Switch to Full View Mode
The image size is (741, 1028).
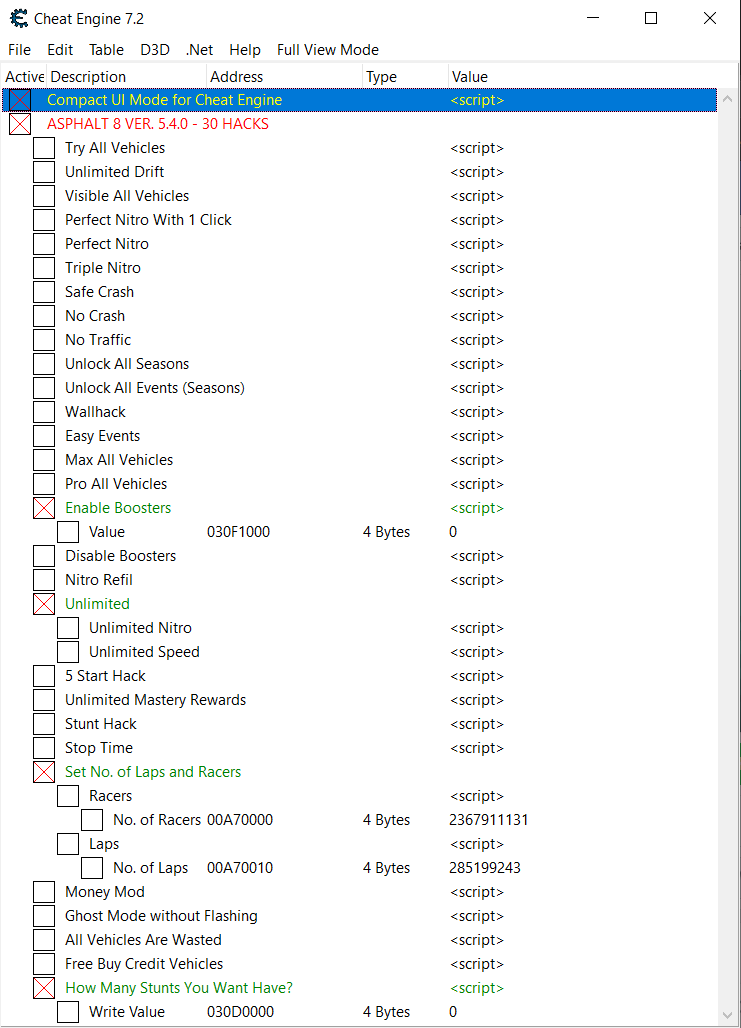pos(328,50)
